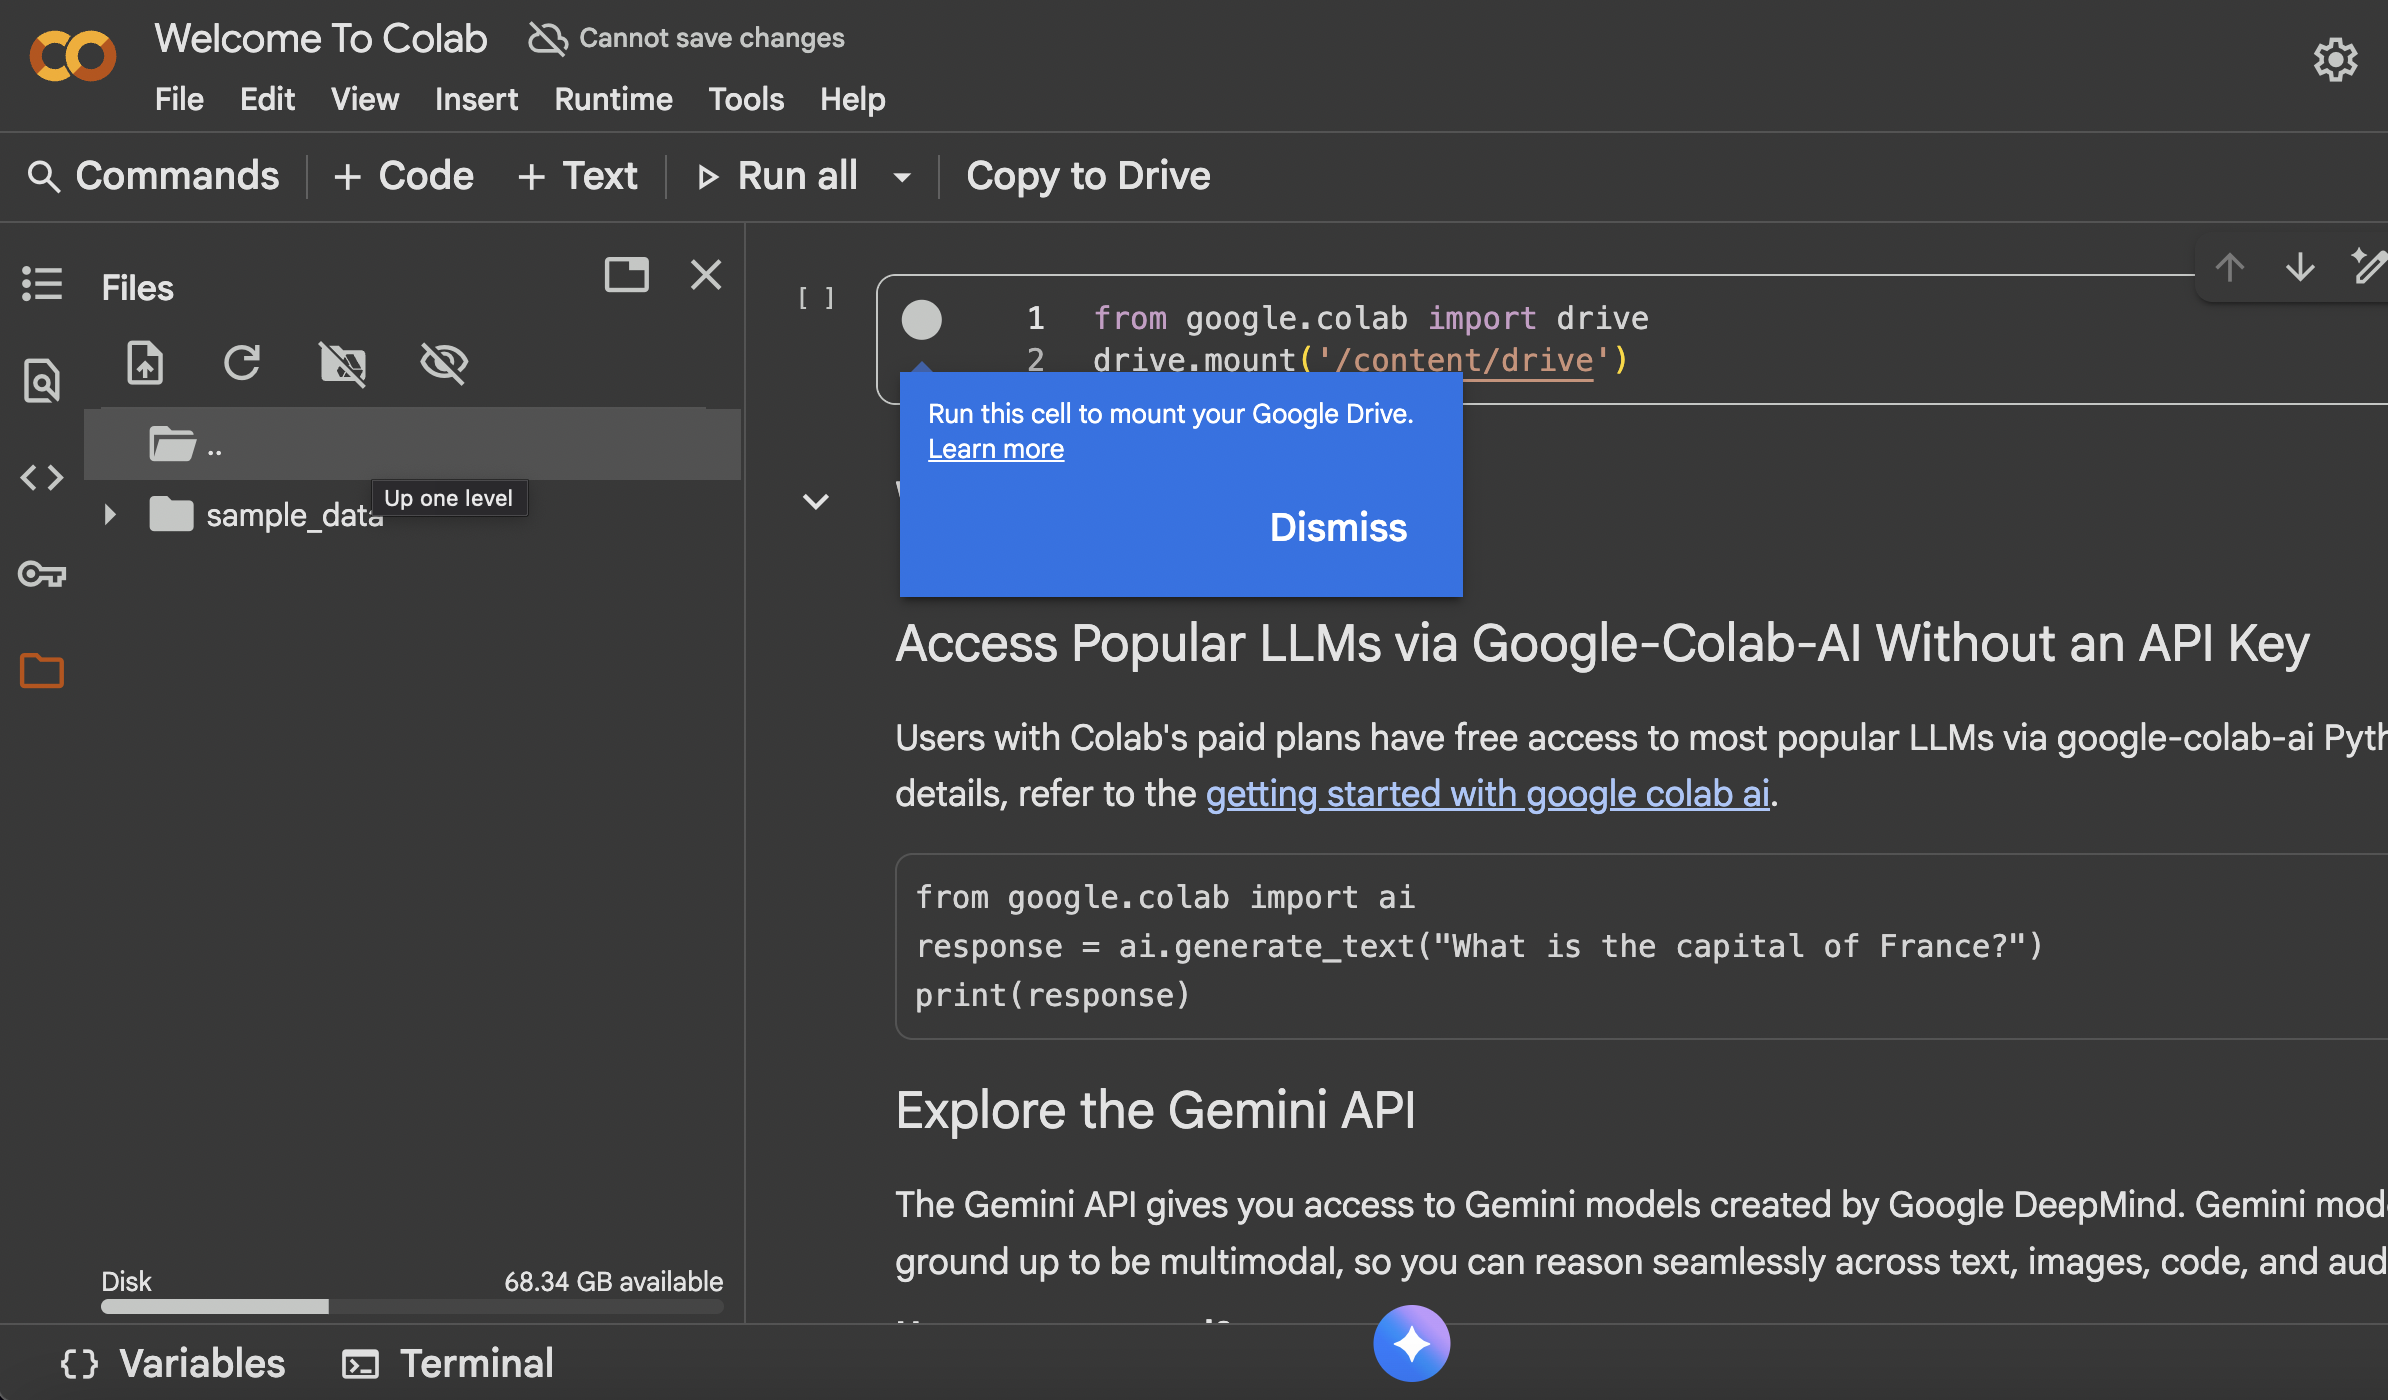The width and height of the screenshot is (2388, 1400).
Task: Open the Secrets key icon
Action: click(42, 574)
